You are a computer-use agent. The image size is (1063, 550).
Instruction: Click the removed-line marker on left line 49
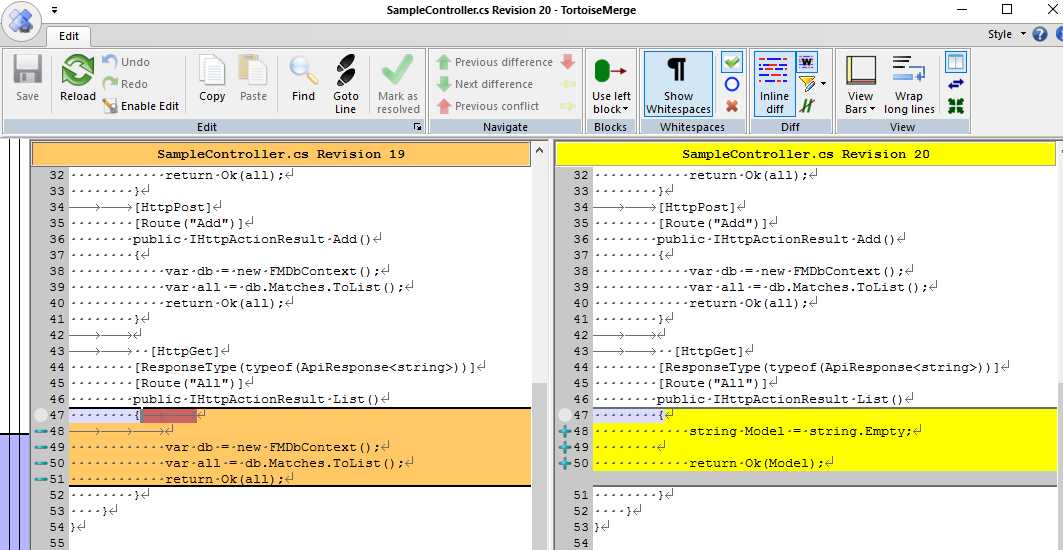[x=40, y=447]
